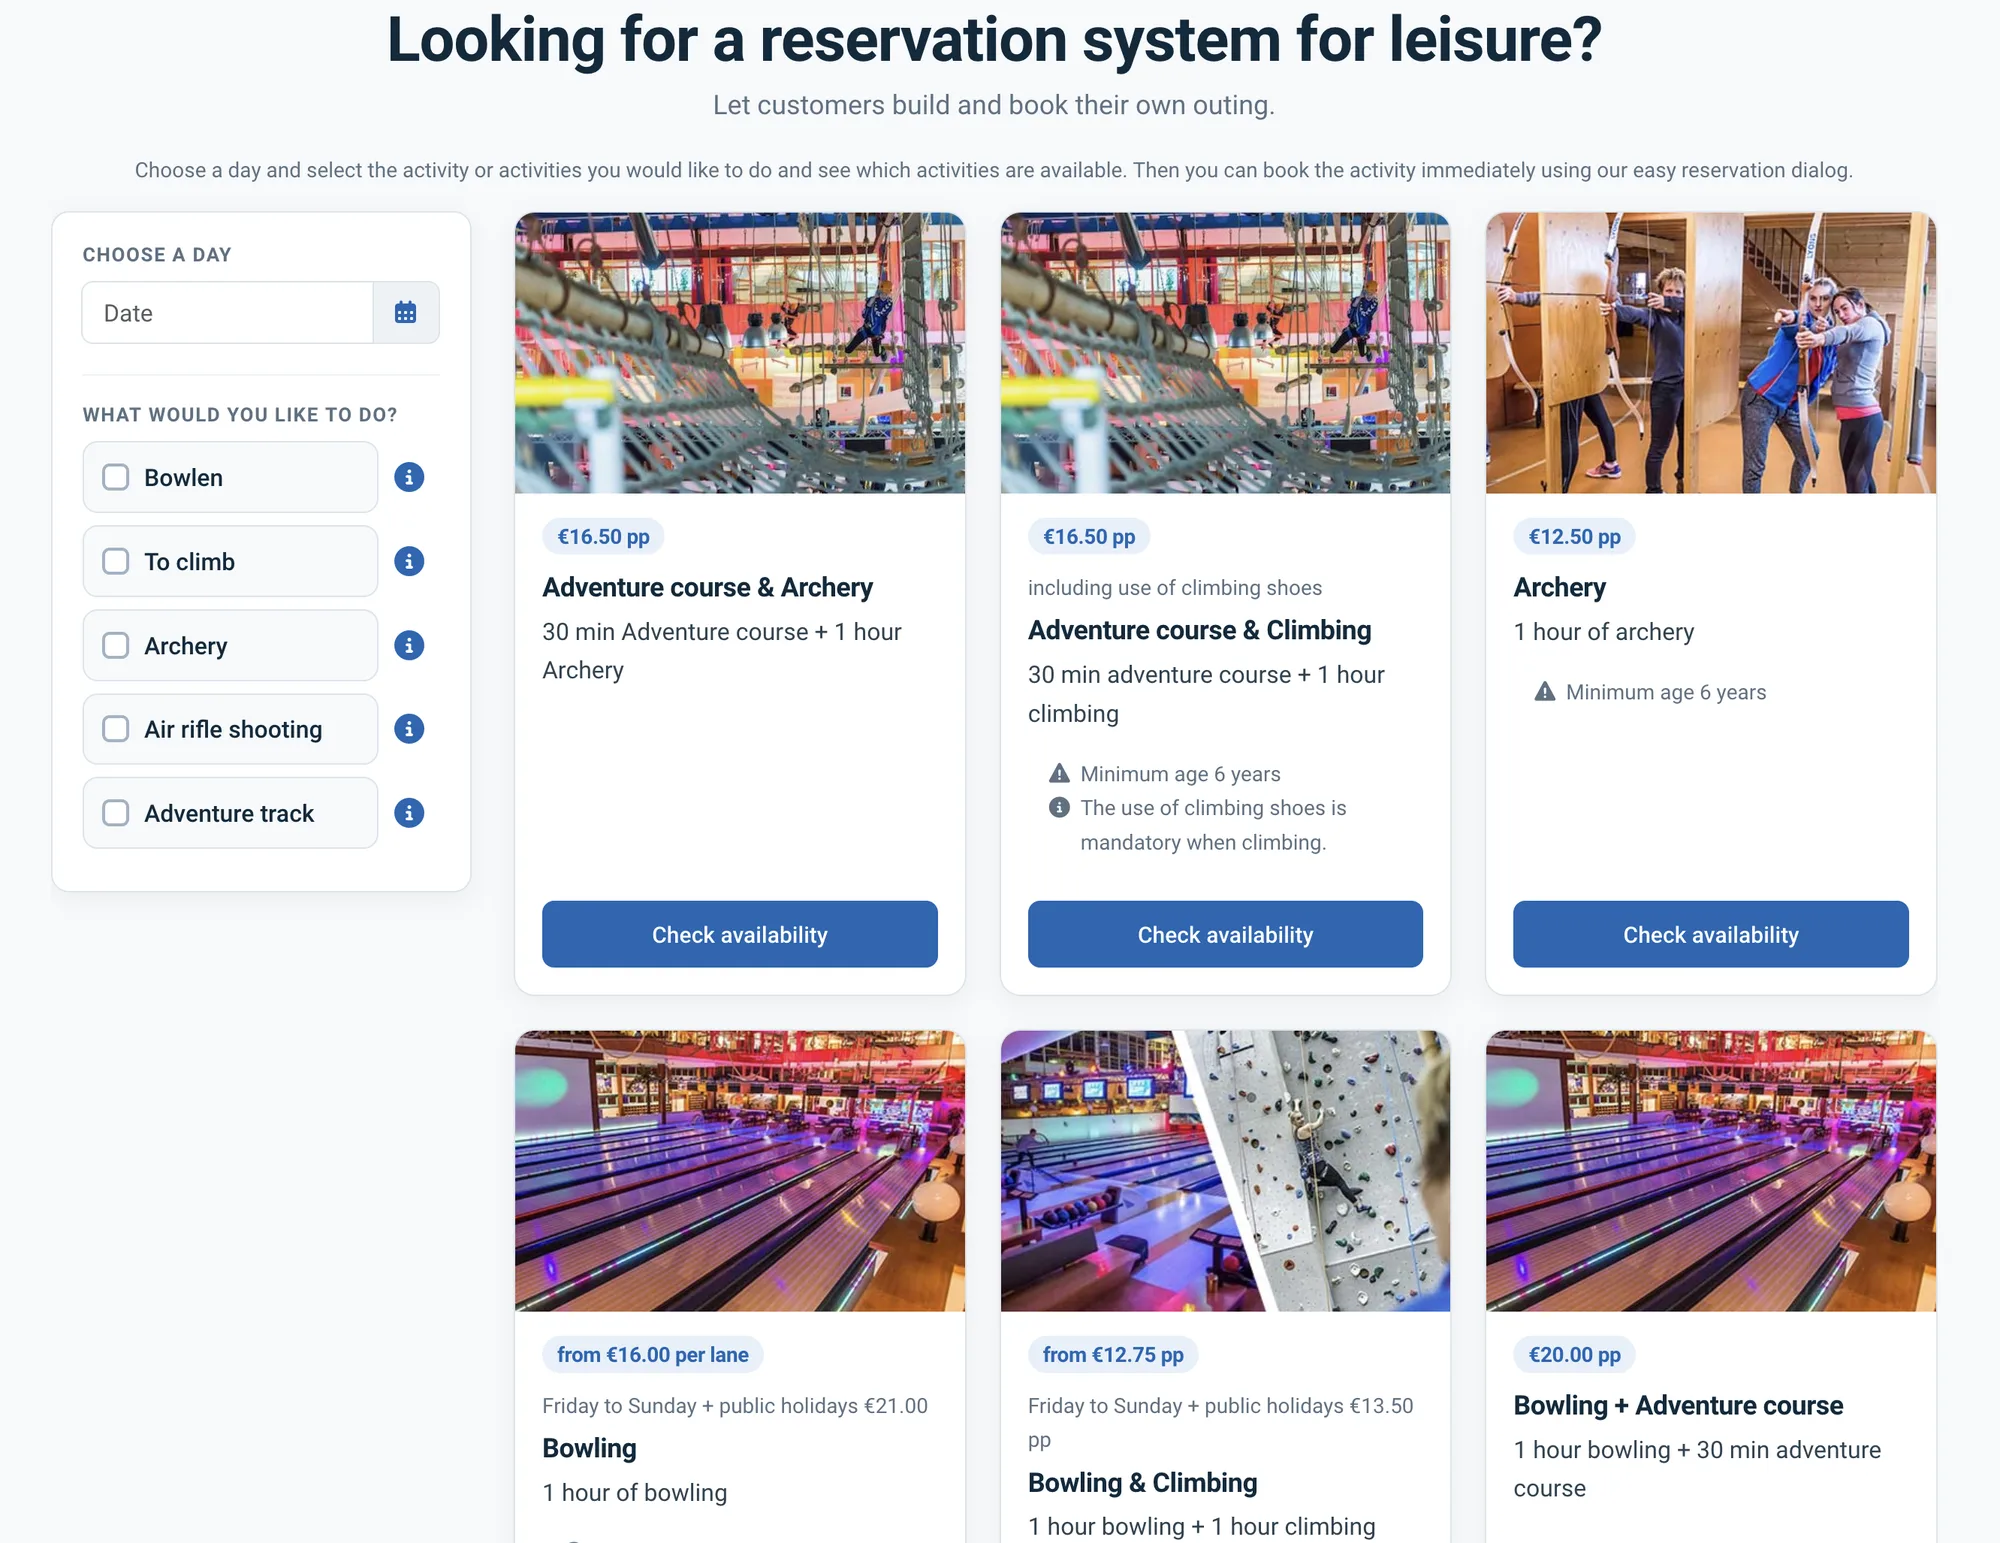Open Adventure course & Archery card image
The image size is (2000, 1543).
740,353
